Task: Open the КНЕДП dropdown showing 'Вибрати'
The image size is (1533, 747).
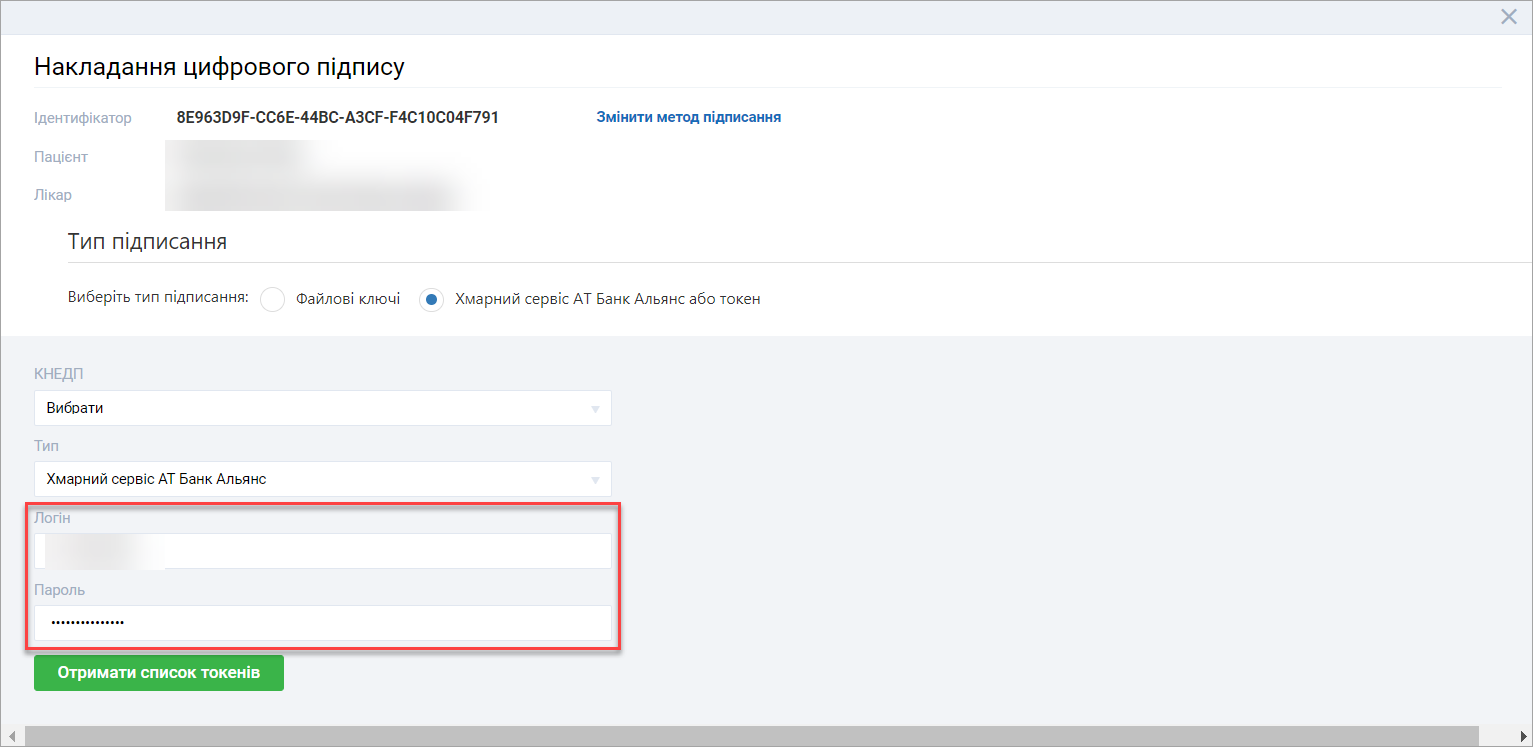Action: (x=322, y=408)
